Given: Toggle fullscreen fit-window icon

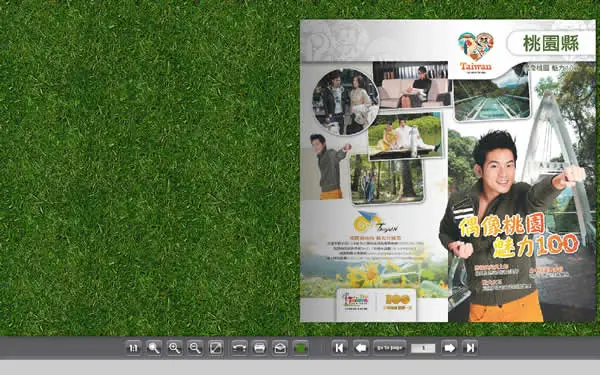Looking at the screenshot, I should tap(216, 348).
